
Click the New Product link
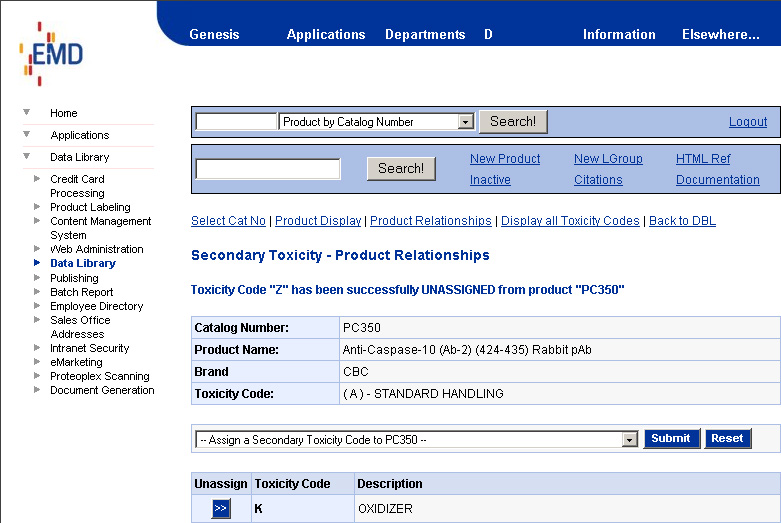[x=505, y=159]
